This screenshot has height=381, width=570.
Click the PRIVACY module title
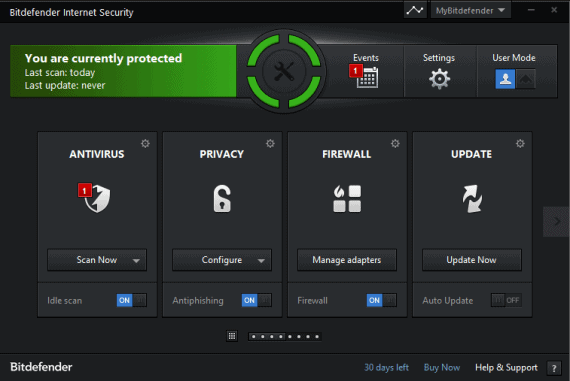222,154
